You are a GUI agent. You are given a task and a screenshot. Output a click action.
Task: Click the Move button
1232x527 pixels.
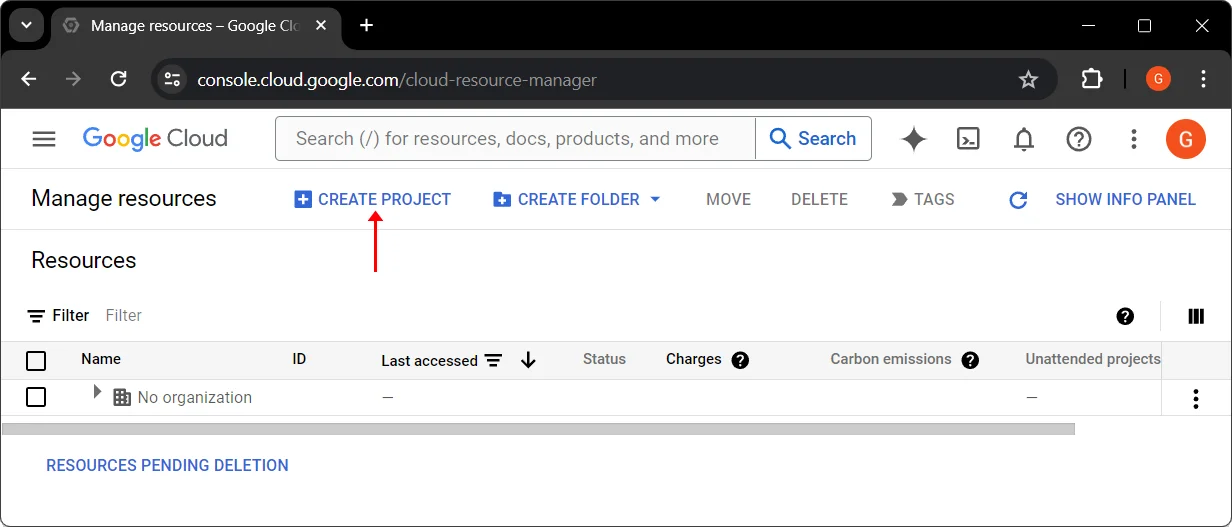coord(728,200)
